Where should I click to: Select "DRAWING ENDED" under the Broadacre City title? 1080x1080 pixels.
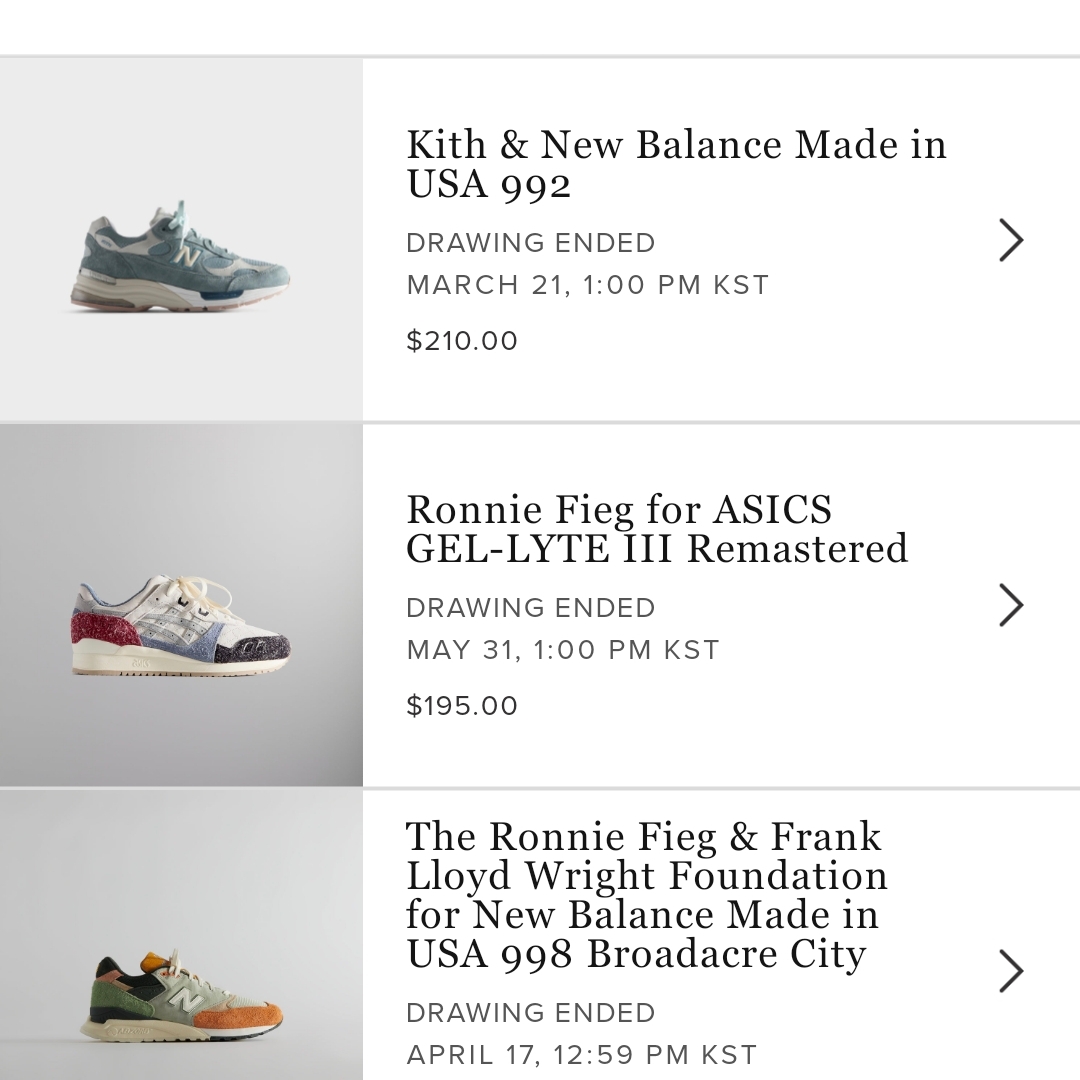[531, 1012]
